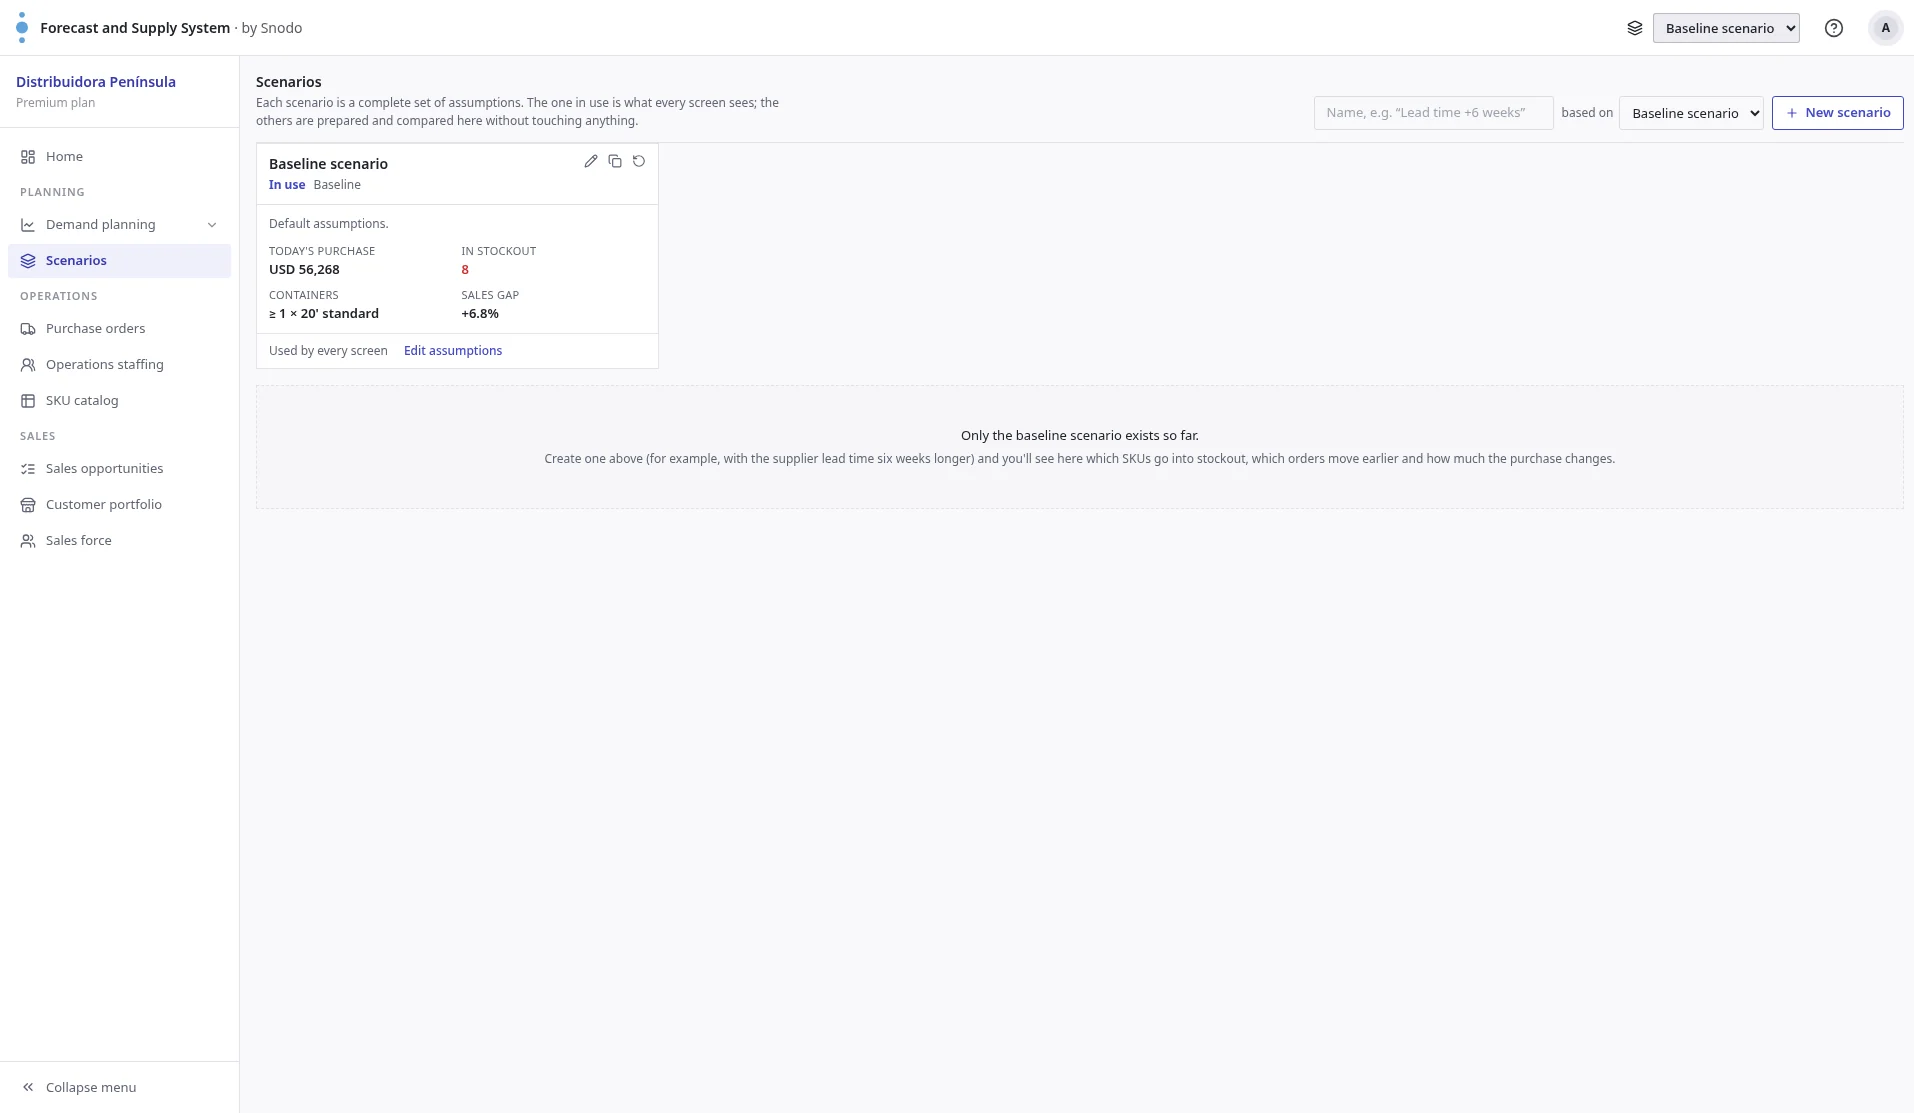The width and height of the screenshot is (1914, 1113).
Task: Click the 'In use' status label
Action: click(287, 185)
